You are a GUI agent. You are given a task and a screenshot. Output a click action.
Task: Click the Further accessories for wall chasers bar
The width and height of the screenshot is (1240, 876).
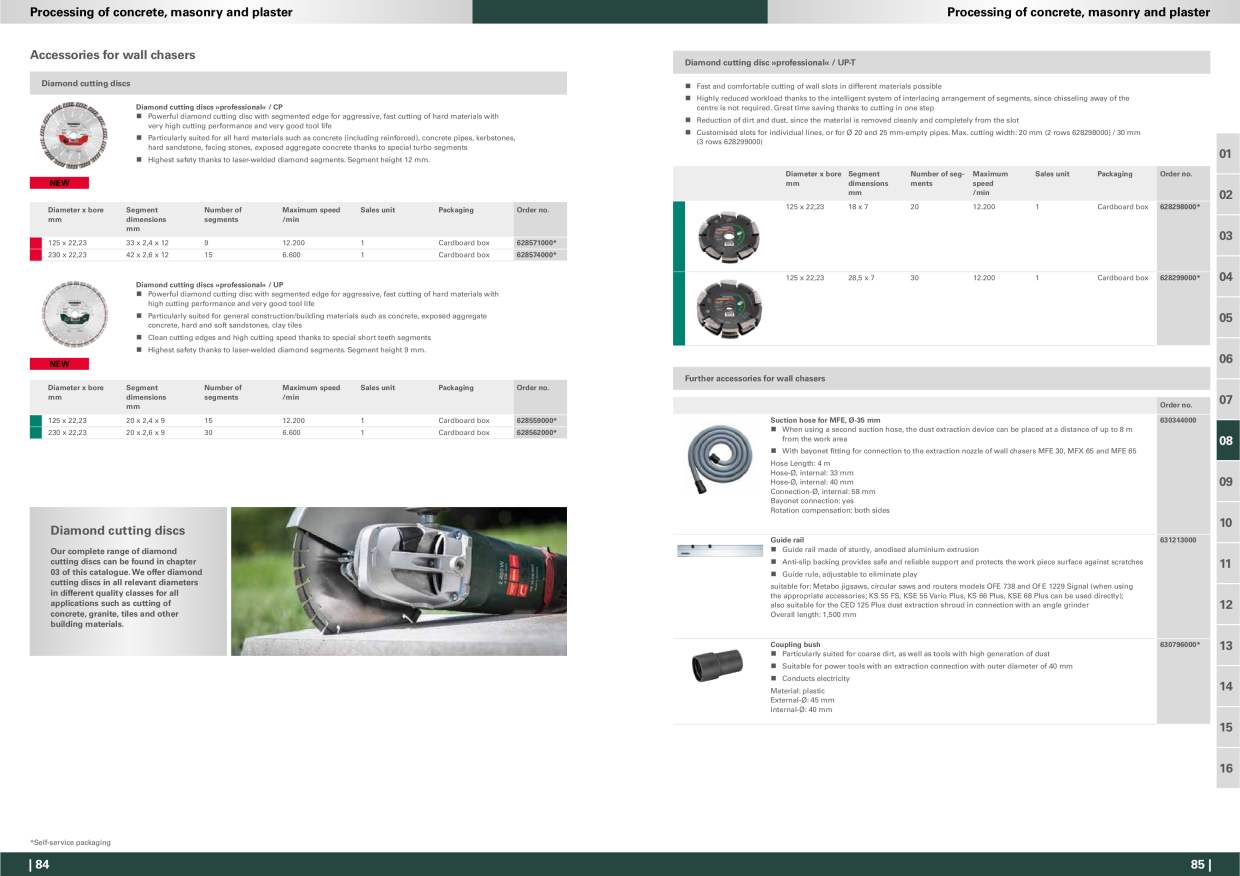[x=941, y=379]
